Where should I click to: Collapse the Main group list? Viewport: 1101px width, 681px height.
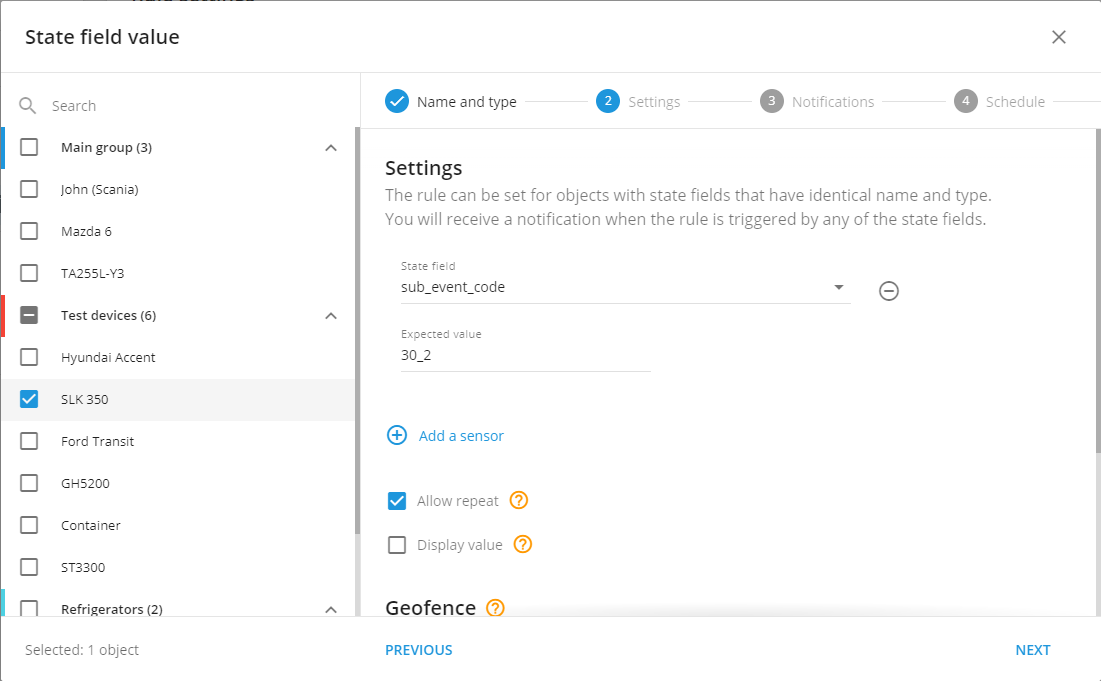[x=331, y=147]
